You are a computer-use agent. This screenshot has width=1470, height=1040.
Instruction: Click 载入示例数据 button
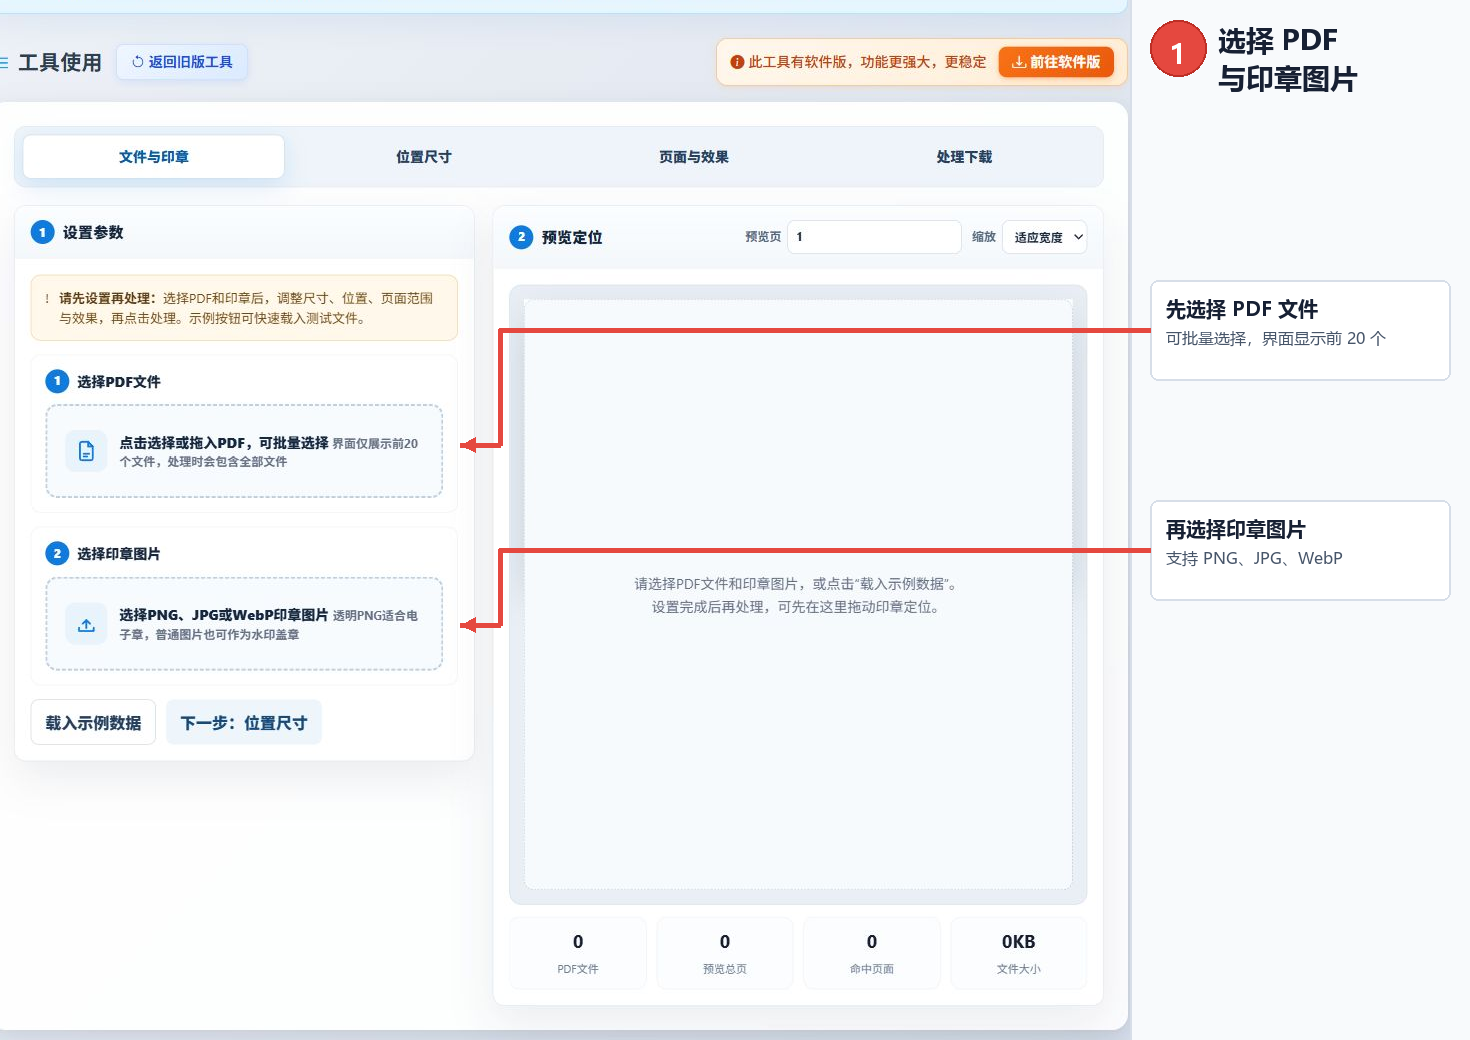click(93, 722)
